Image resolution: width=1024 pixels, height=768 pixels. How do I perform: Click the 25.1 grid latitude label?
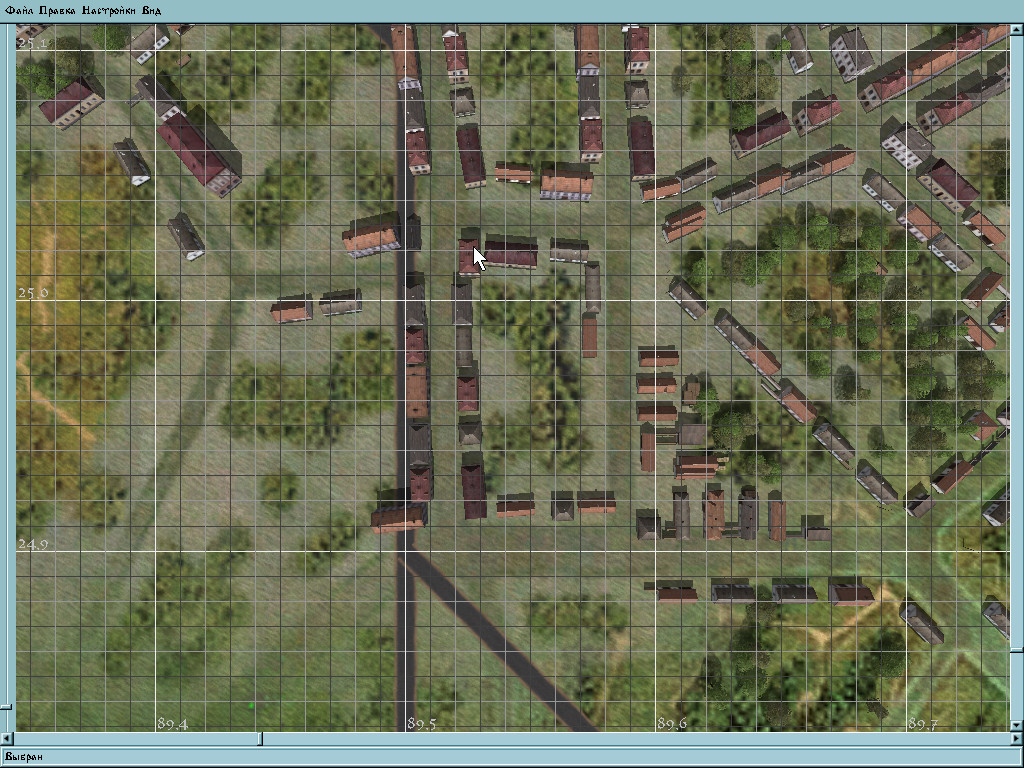pyautogui.click(x=33, y=44)
